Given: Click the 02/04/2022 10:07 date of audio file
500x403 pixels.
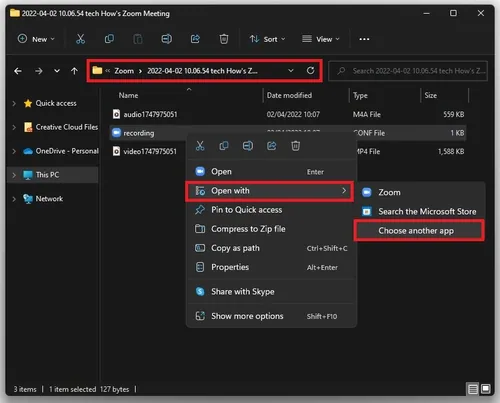Looking at the screenshot, I should 293,115.
